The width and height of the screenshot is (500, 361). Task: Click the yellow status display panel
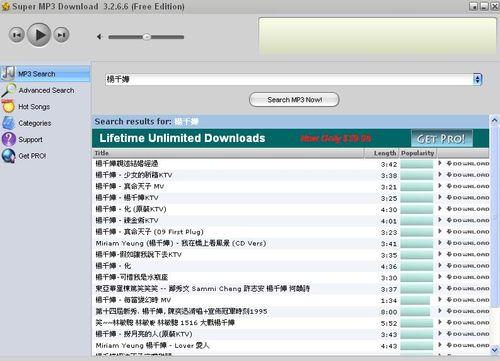(x=377, y=36)
